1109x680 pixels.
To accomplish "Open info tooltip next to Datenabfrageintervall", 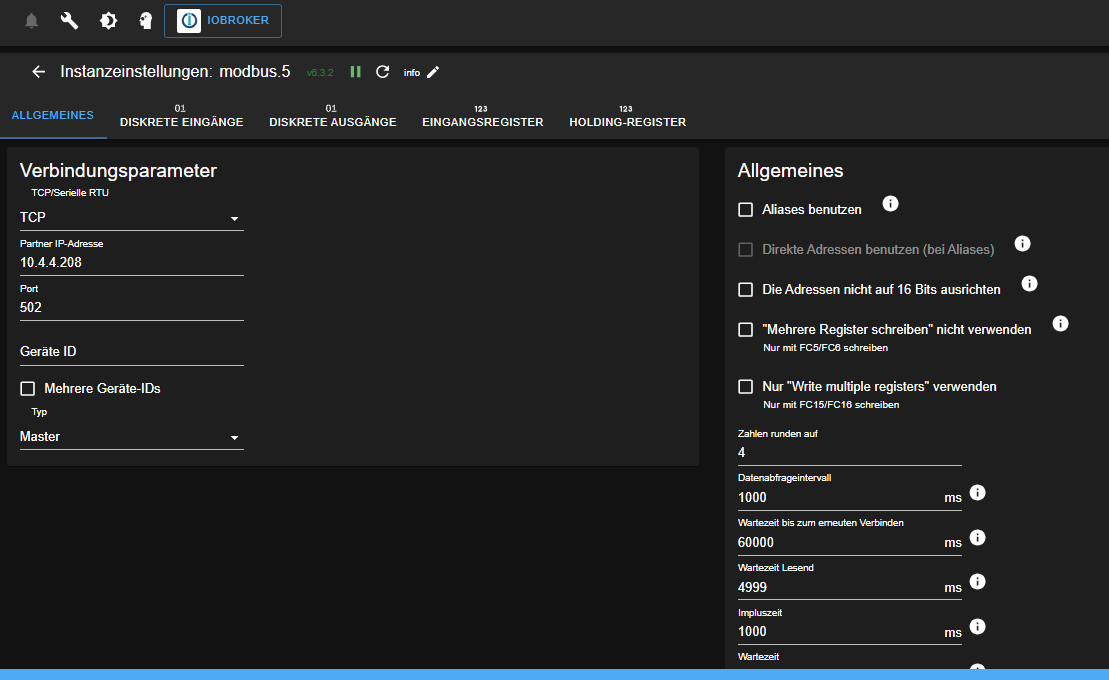I will point(977,492).
